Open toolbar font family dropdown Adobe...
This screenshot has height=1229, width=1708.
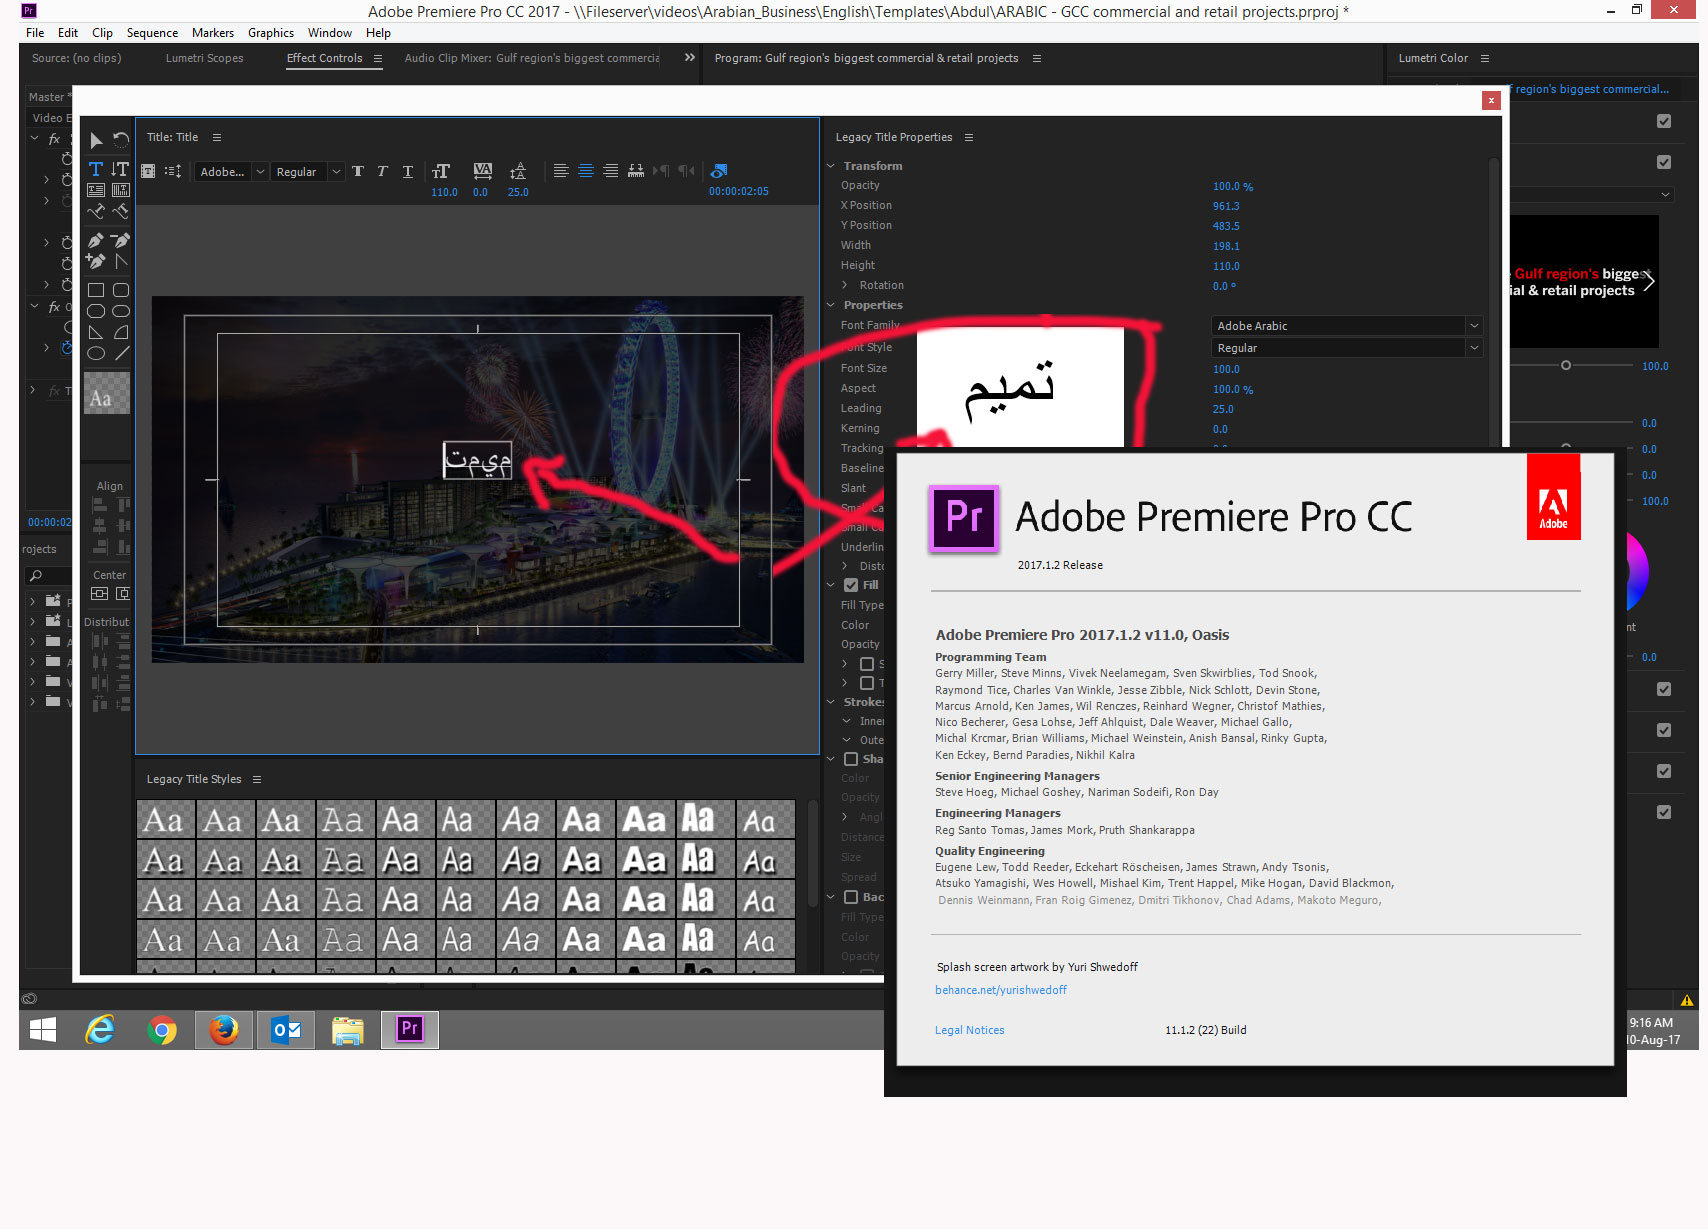231,172
